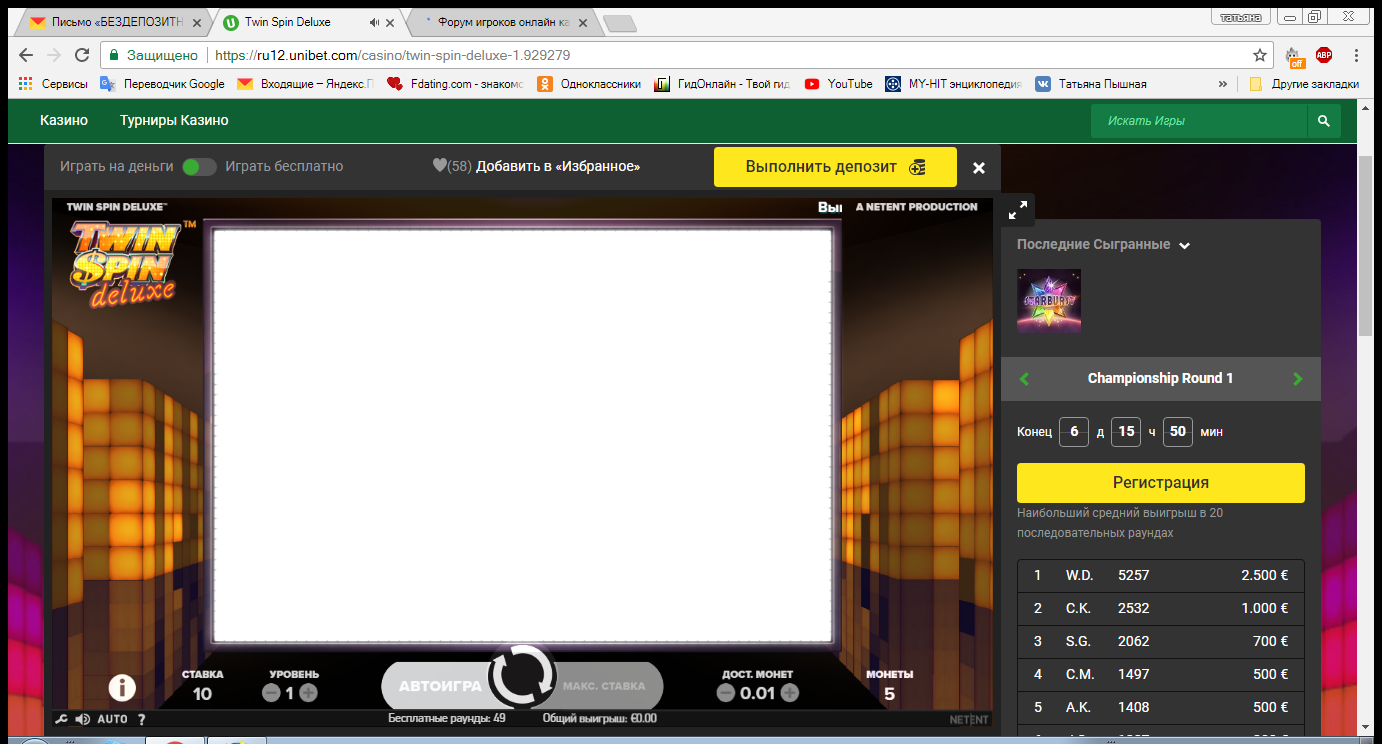The image size is (1382, 744).
Task: Increase bet level with plus button
Action: point(309,692)
